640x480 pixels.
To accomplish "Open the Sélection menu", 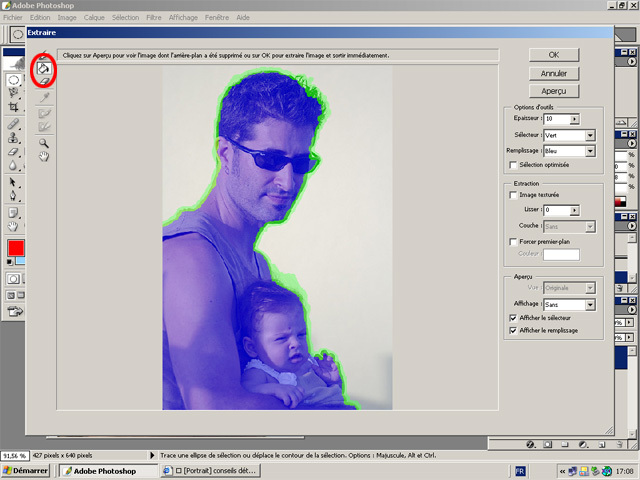I will click(x=125, y=18).
